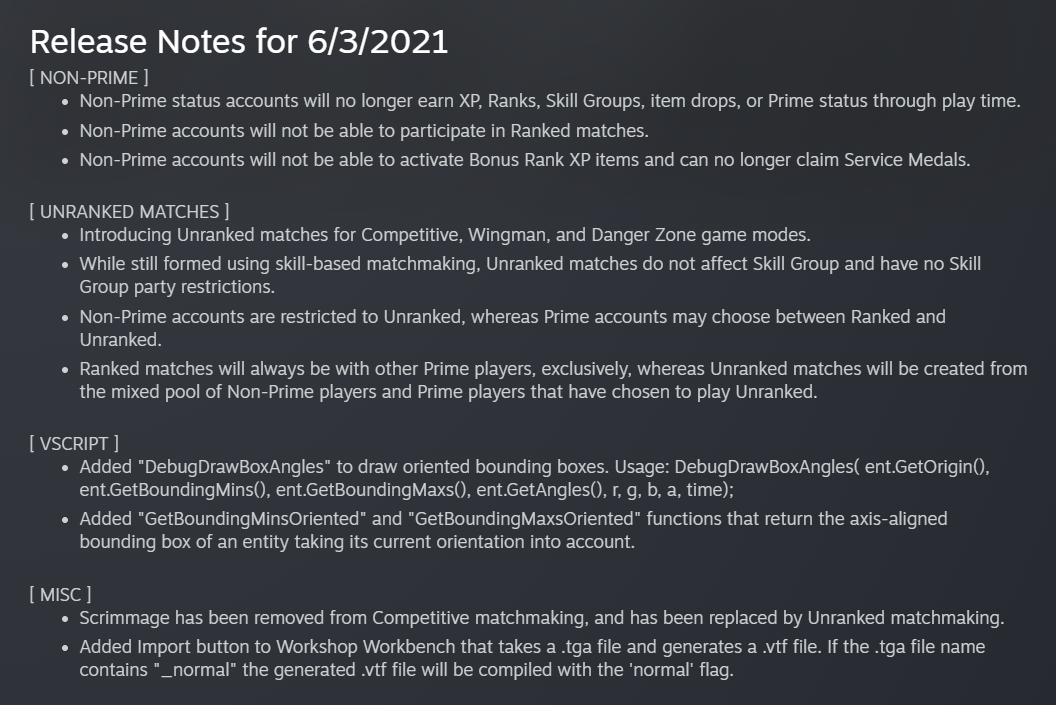Select the [ UNRANKED MATCHES ] section header

(x=129, y=212)
